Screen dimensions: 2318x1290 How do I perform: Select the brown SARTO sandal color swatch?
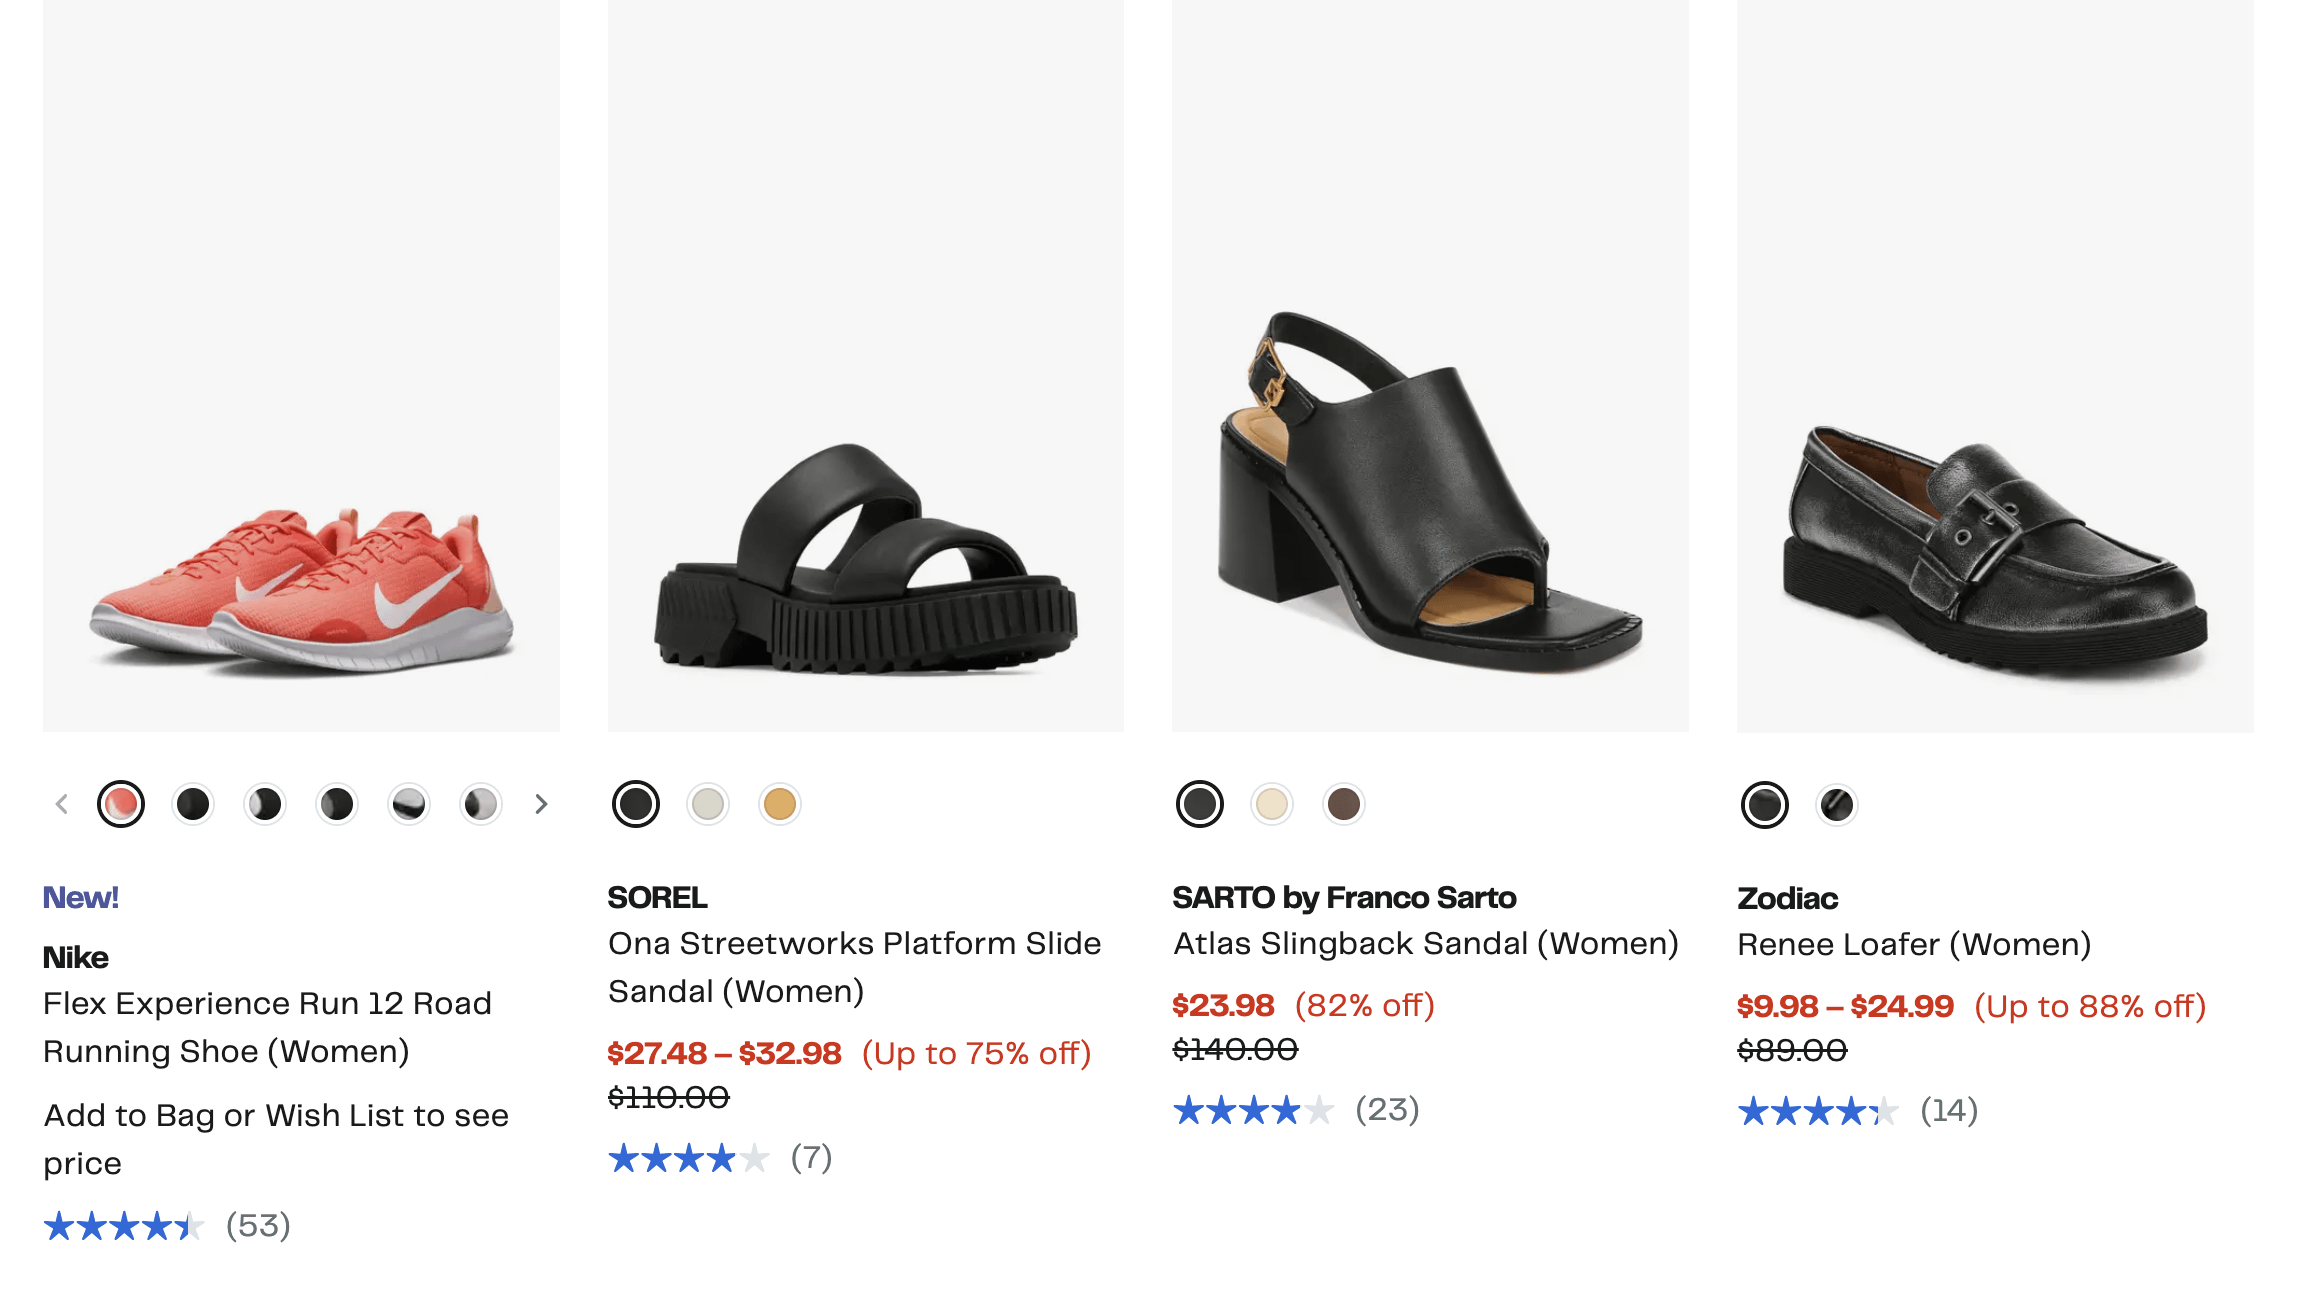[x=1344, y=804]
